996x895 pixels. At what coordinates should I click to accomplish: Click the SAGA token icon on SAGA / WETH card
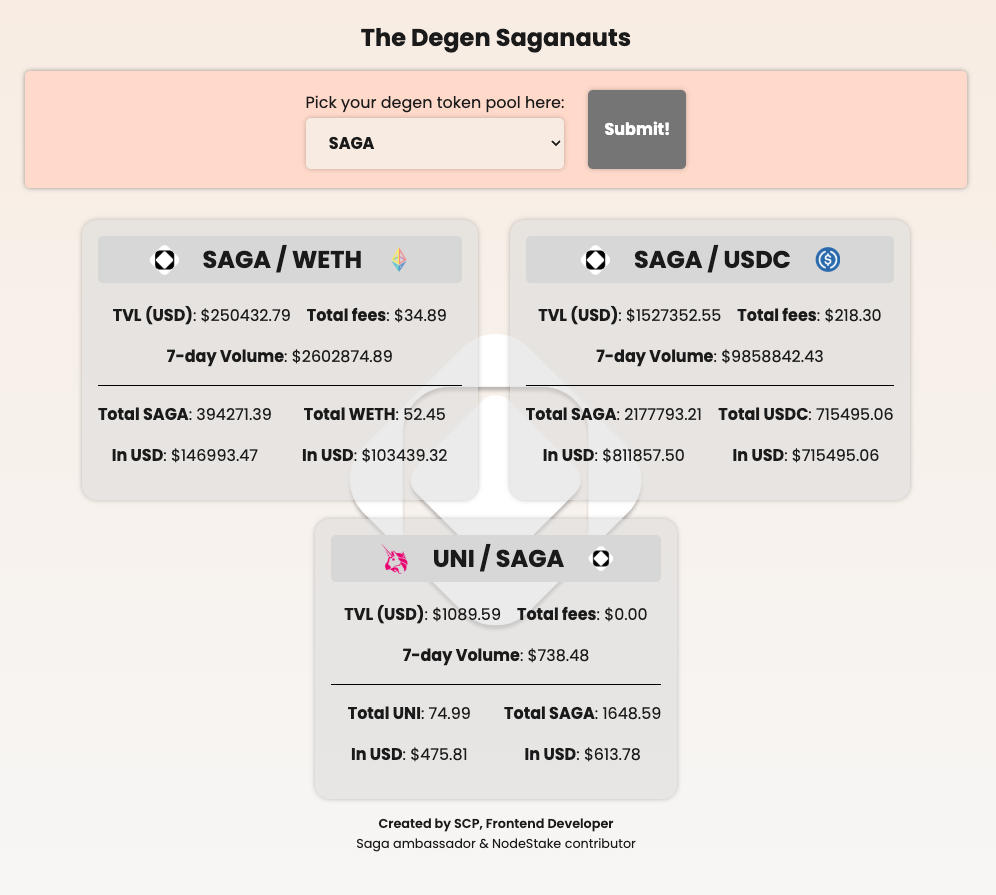click(166, 259)
